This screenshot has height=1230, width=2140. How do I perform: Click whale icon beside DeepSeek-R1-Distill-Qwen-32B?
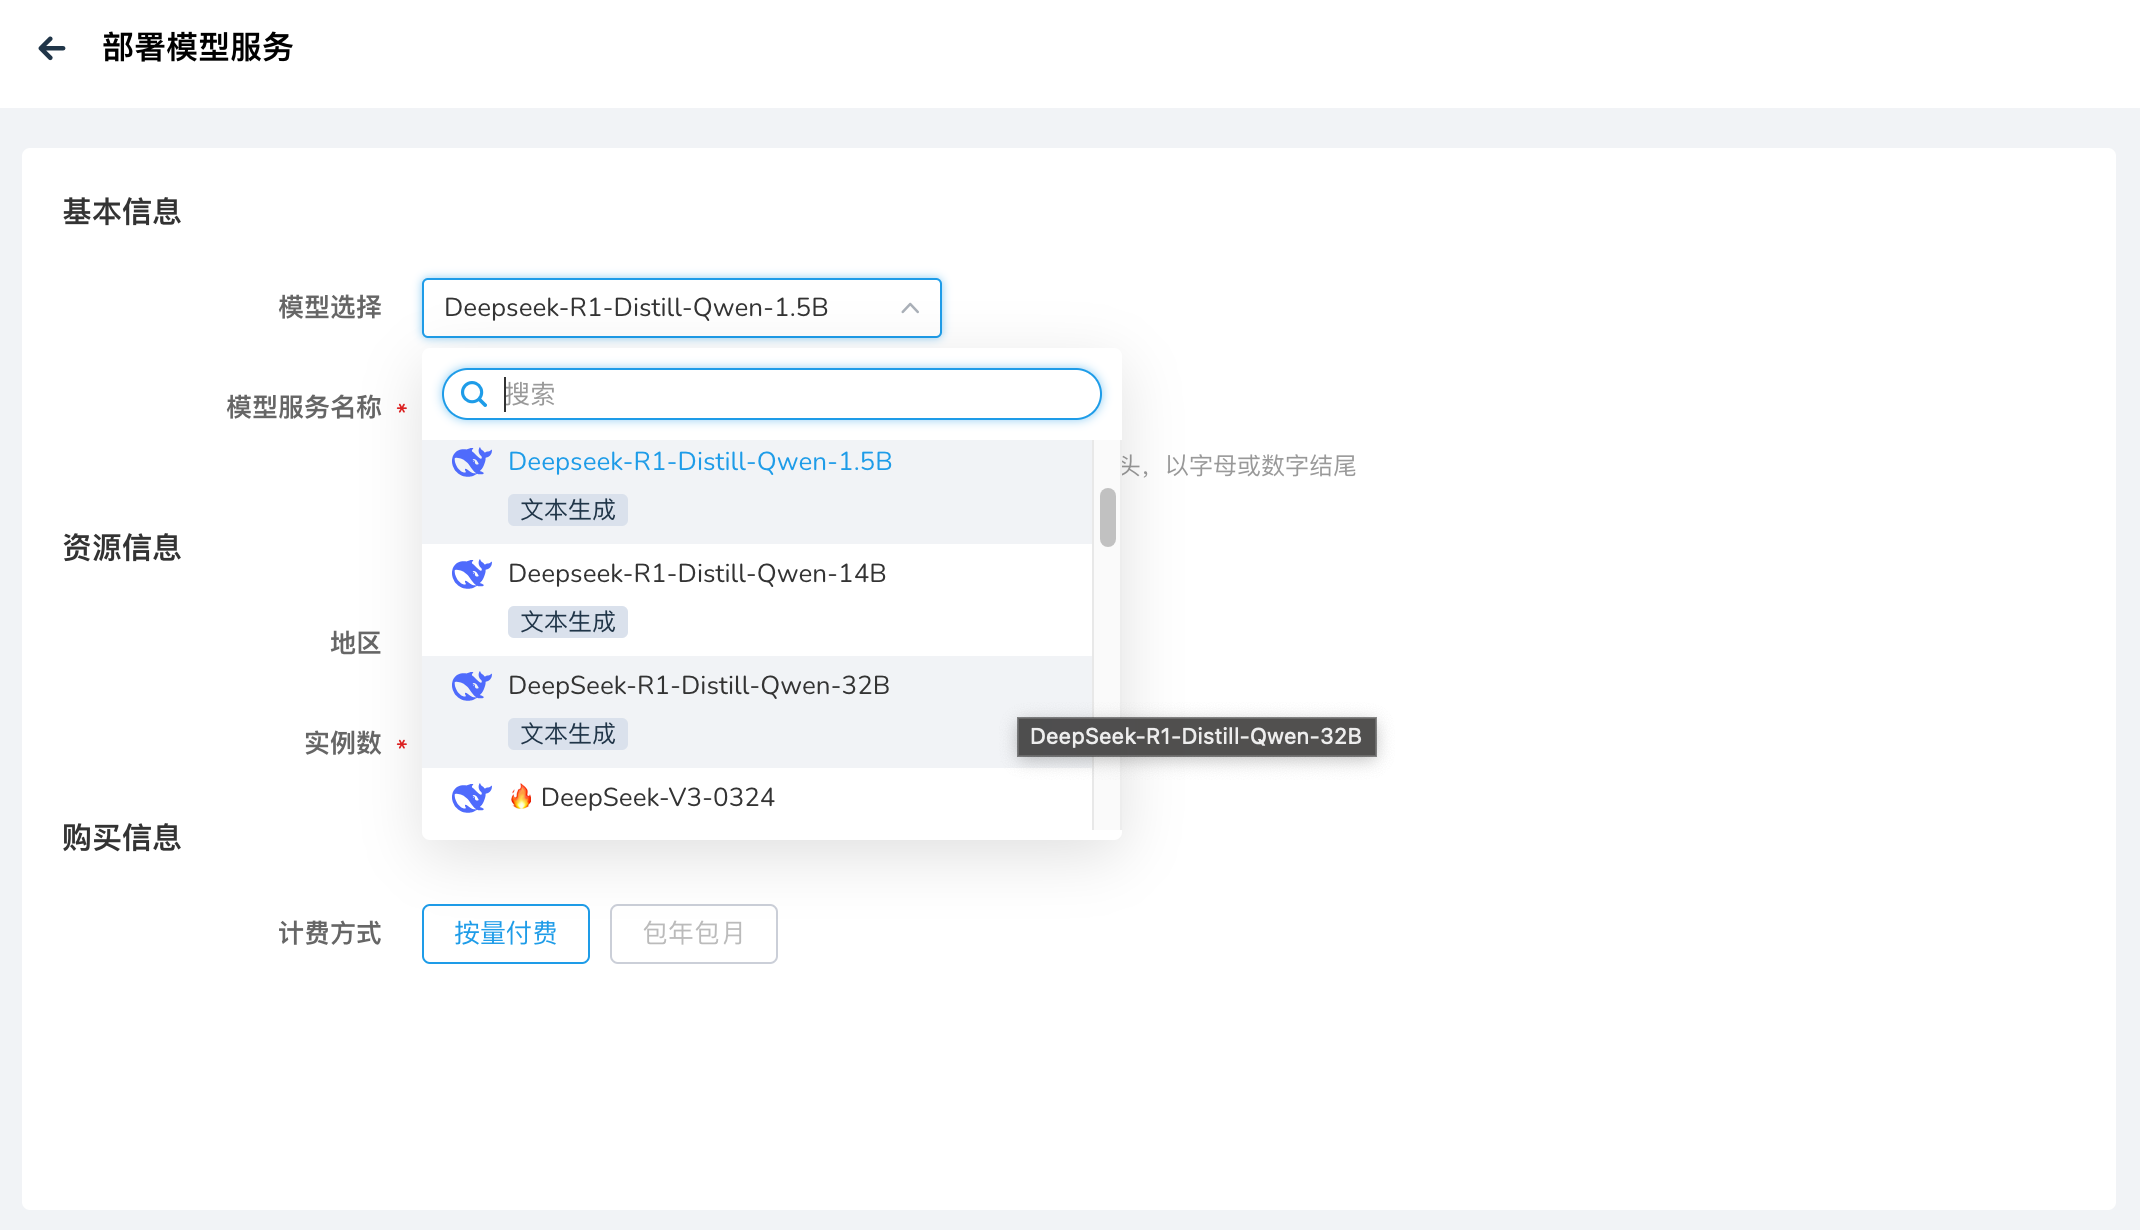(x=471, y=686)
